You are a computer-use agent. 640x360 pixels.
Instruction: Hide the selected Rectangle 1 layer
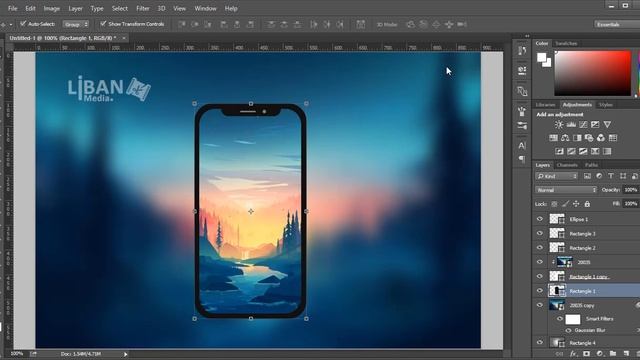[x=540, y=291]
